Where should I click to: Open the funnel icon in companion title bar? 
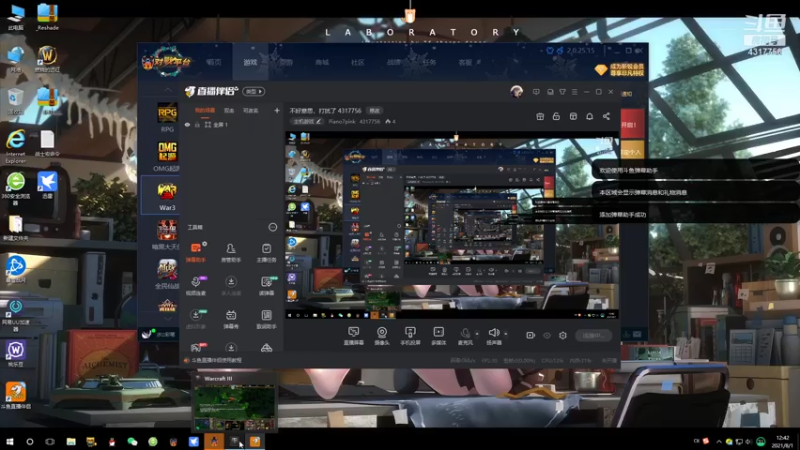click(562, 92)
